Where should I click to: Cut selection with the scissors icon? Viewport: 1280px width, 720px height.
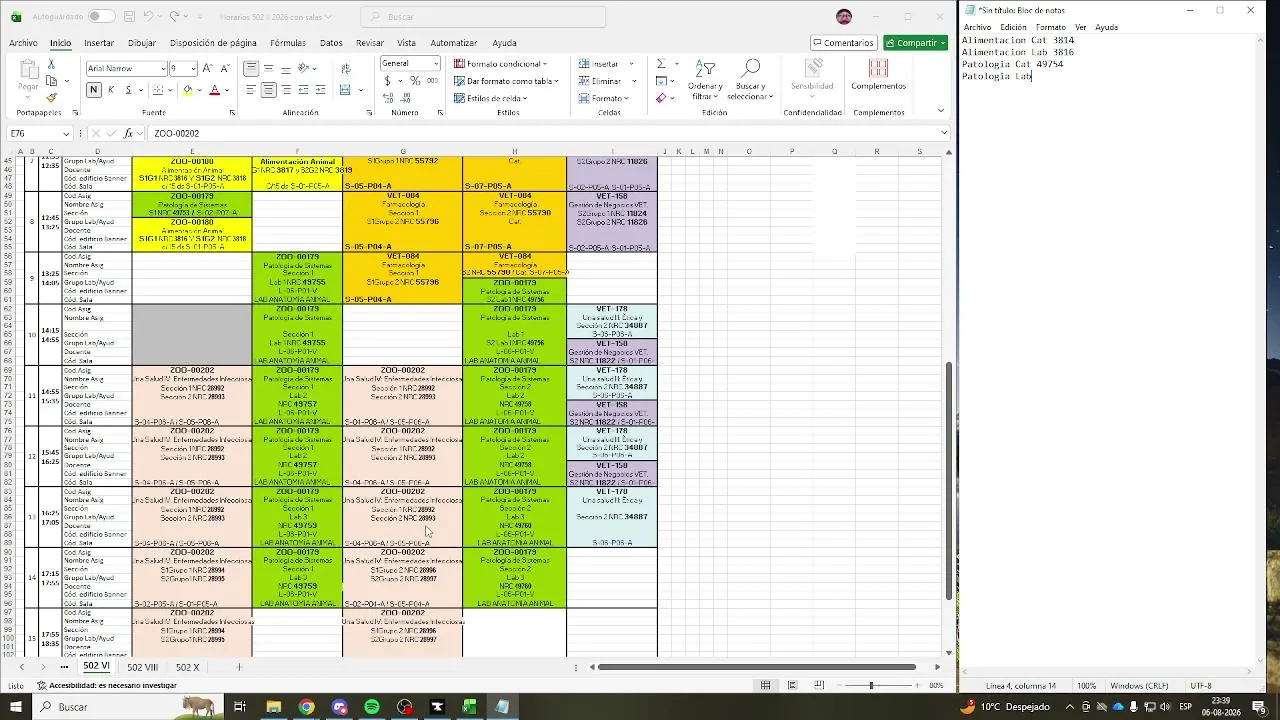pos(52,65)
